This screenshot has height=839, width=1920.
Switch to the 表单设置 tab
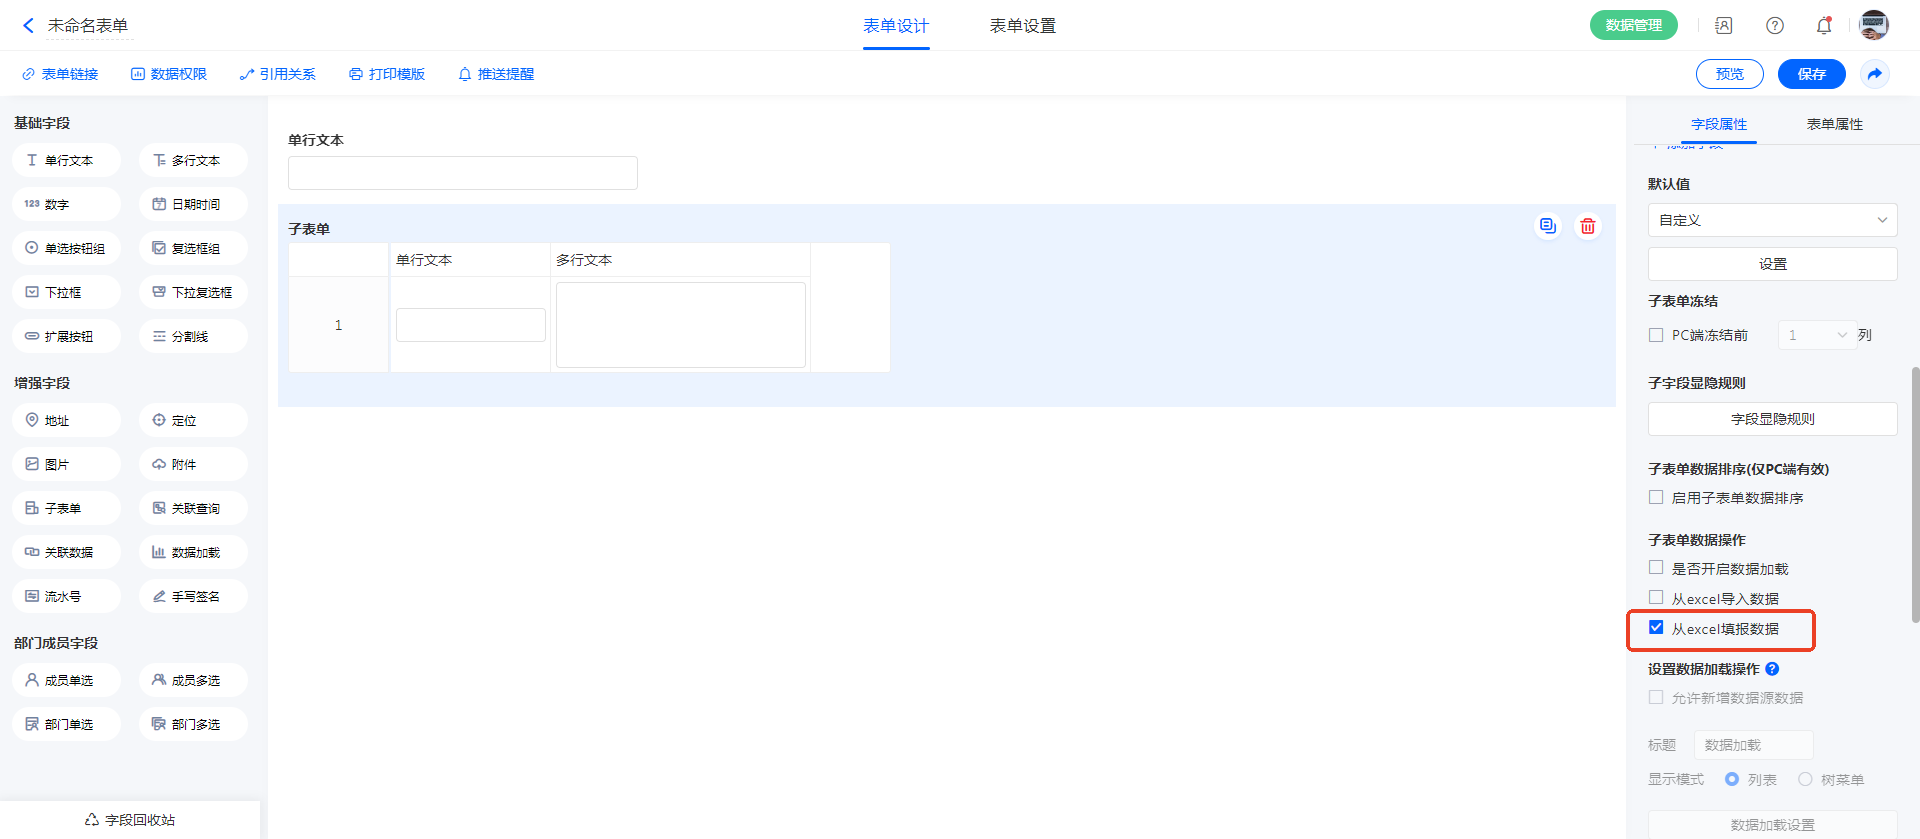click(x=1022, y=26)
